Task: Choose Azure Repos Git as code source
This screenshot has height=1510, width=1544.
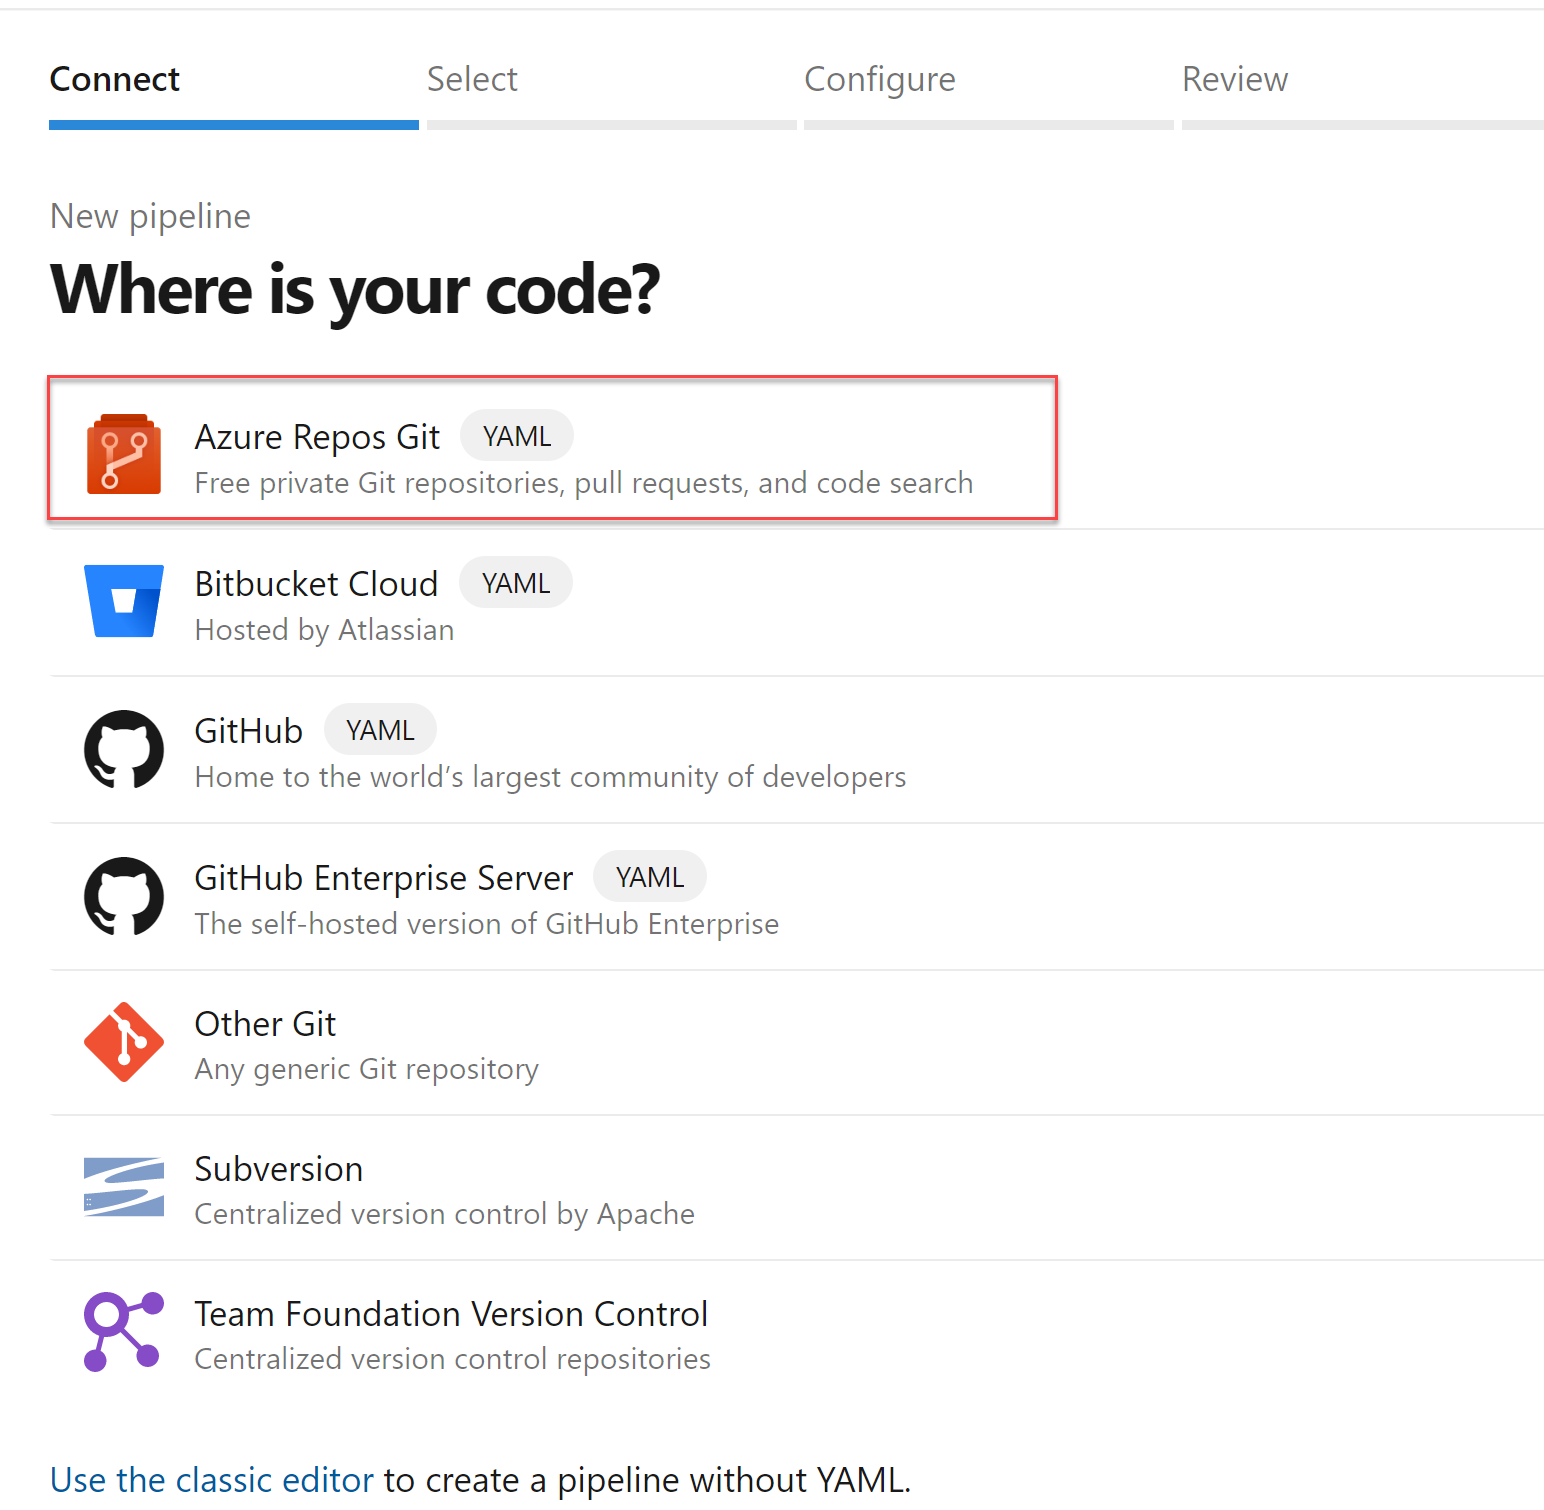Action: point(317,438)
